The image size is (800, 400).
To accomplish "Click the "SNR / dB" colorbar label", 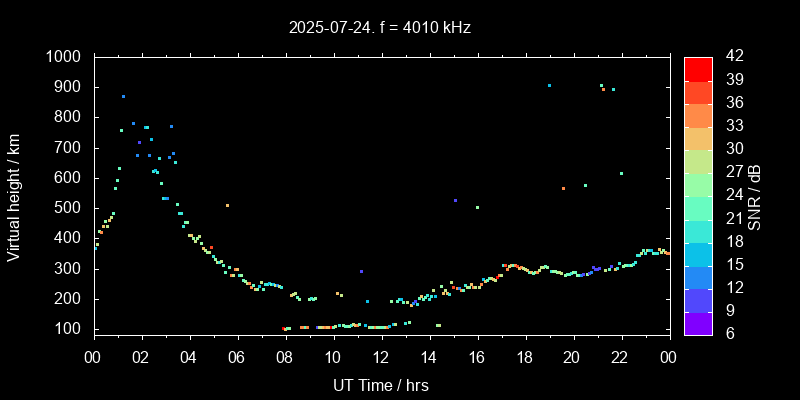I will click(755, 196).
